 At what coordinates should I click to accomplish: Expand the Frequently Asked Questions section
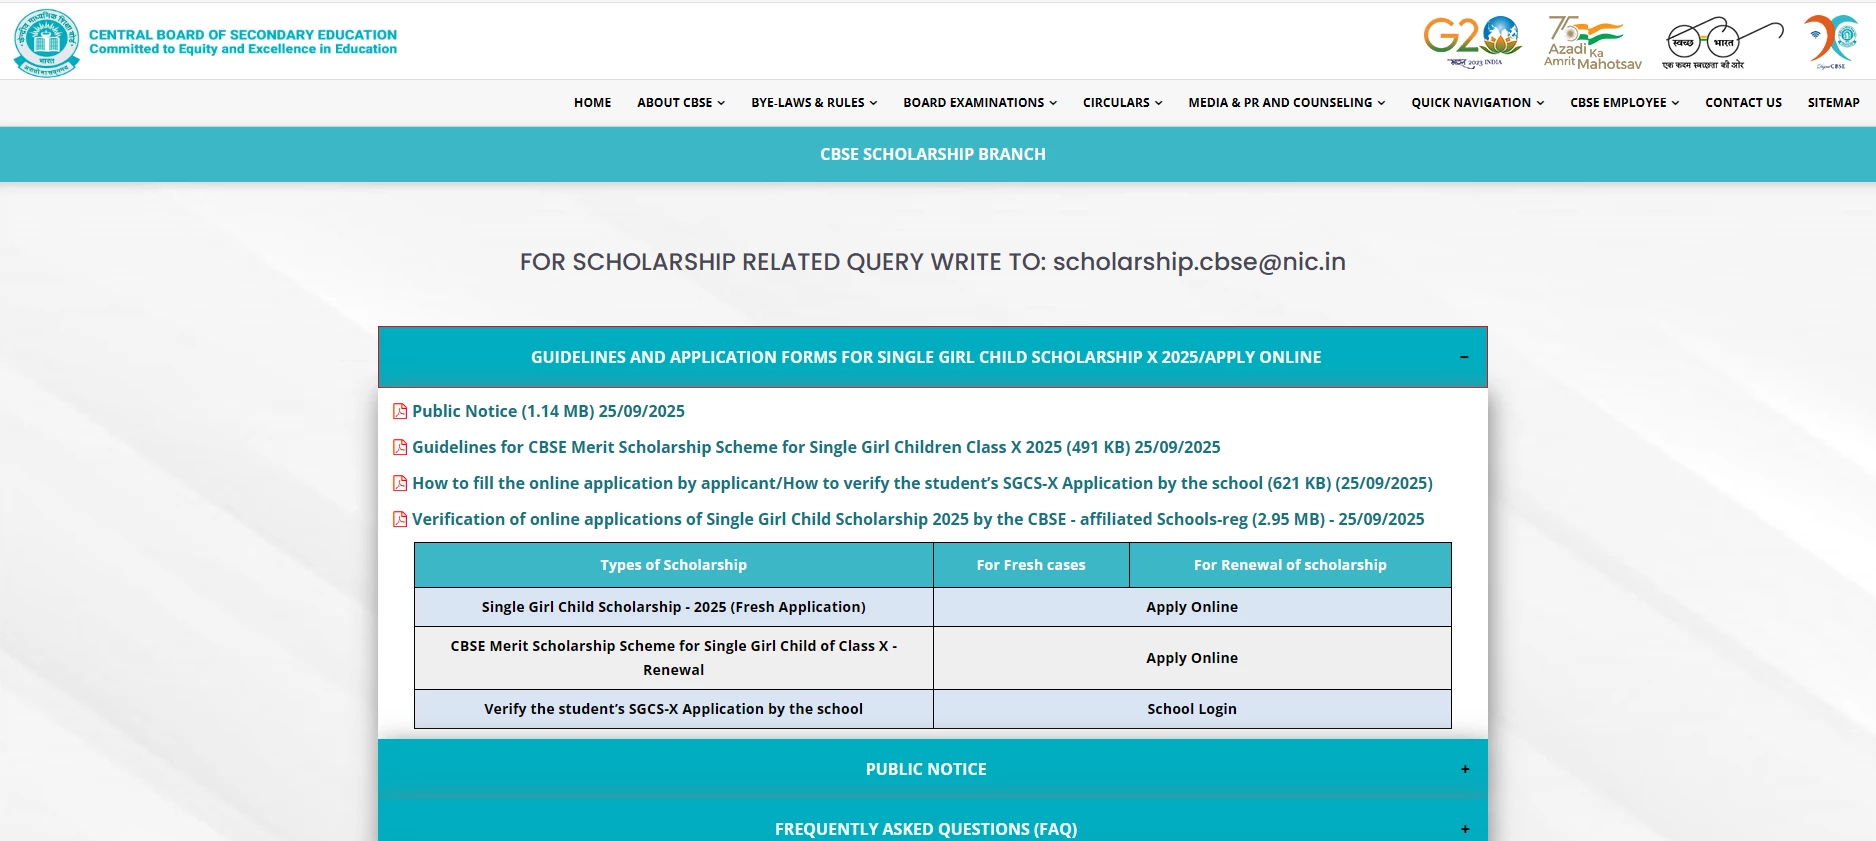[1464, 828]
